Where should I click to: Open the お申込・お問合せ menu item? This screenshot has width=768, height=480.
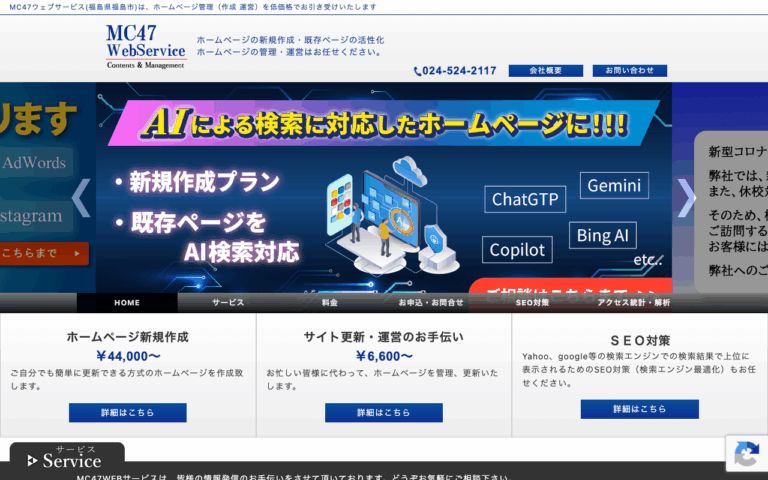(x=431, y=303)
